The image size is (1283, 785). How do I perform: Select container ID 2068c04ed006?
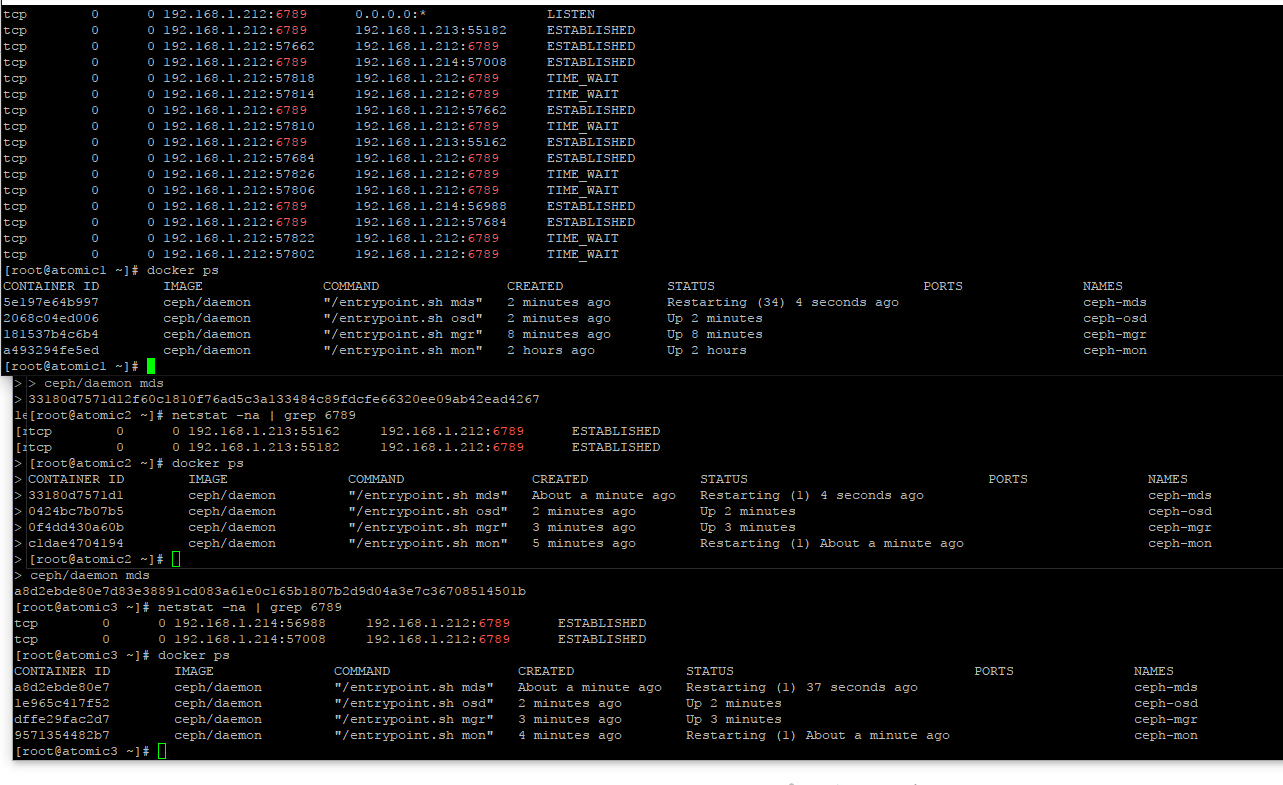coord(51,318)
